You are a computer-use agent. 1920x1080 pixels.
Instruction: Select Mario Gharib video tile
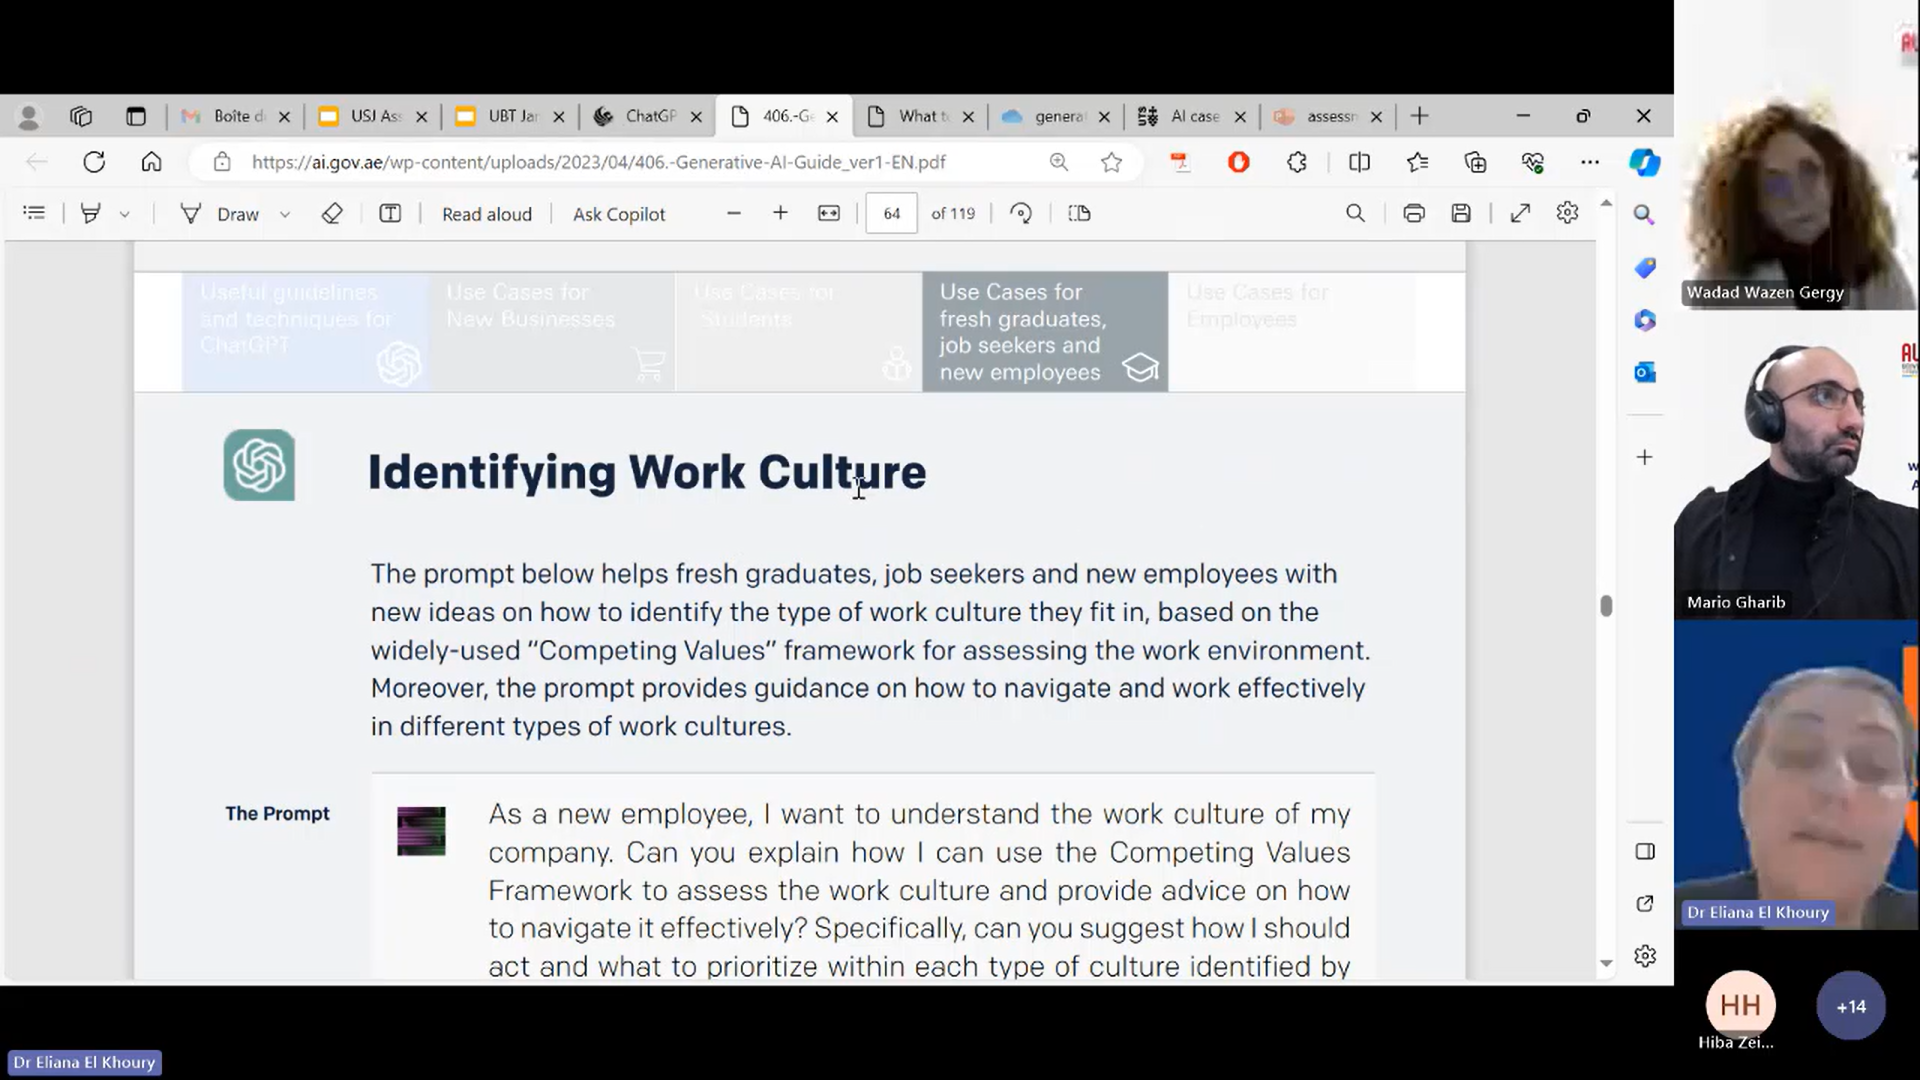pyautogui.click(x=1796, y=465)
